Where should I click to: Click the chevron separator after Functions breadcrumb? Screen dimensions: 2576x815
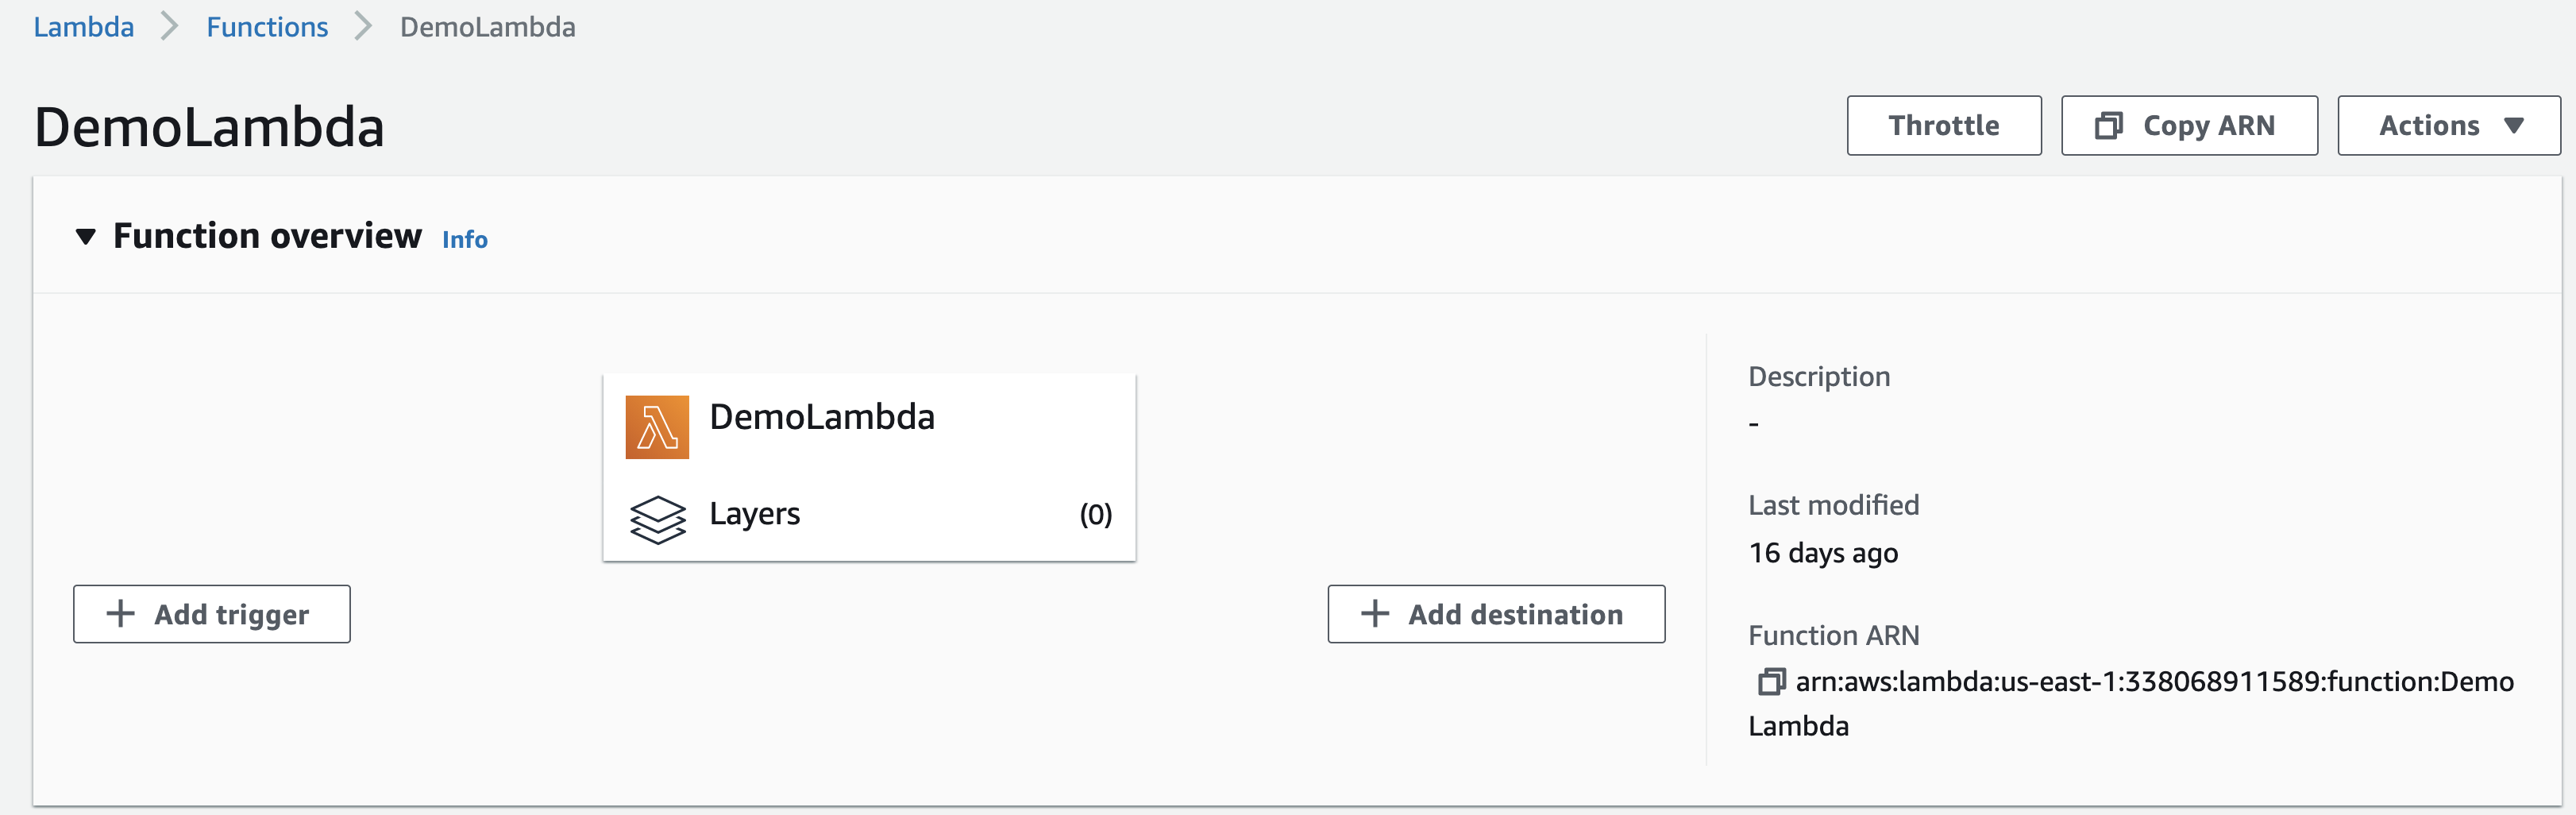tap(363, 27)
